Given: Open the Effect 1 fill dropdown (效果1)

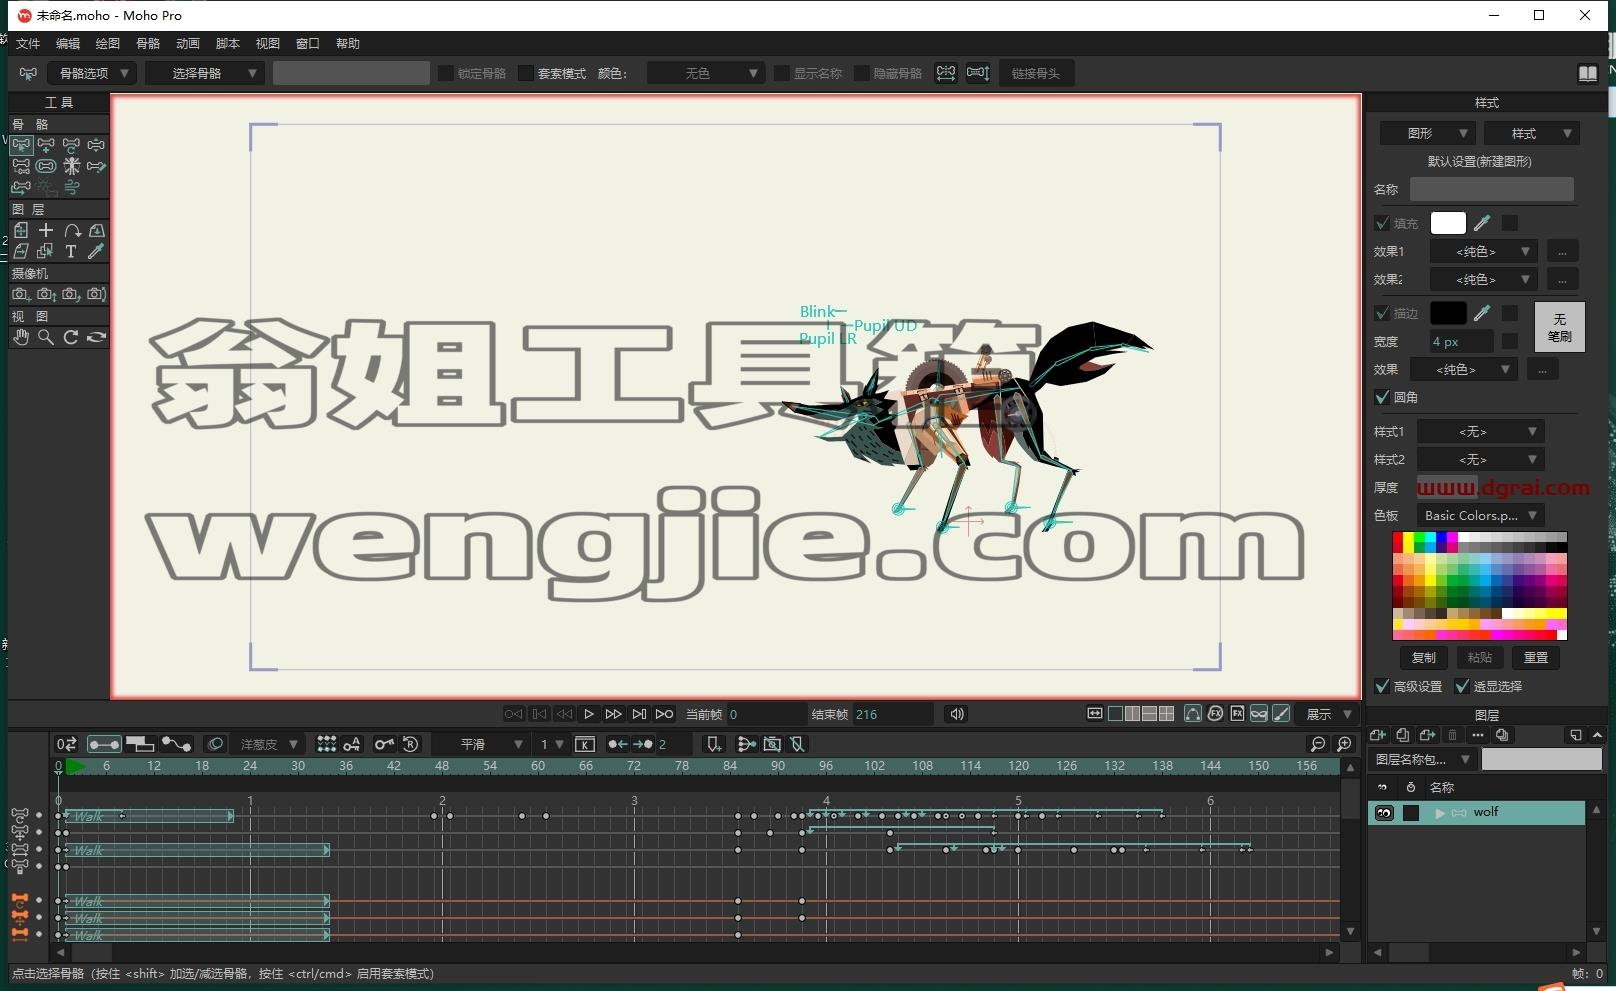Looking at the screenshot, I should 1483,251.
